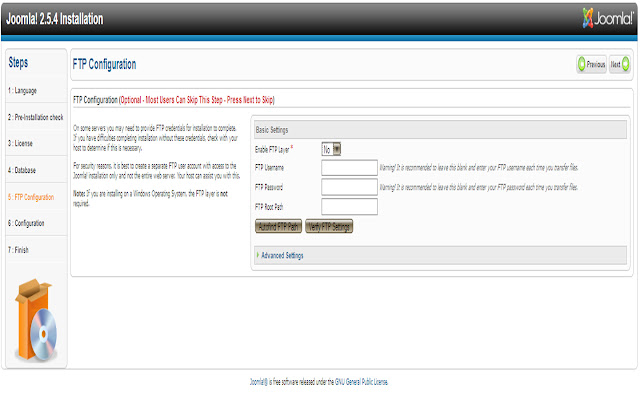
Task: Select step 3: License
Action: 20,143
